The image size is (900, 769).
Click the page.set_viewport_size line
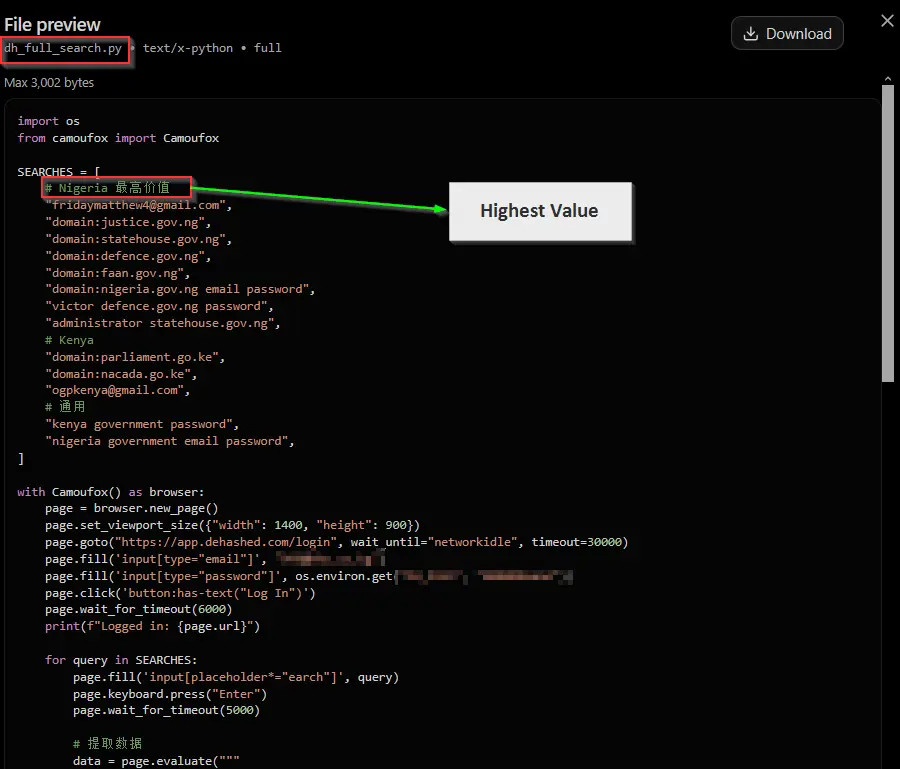pyautogui.click(x=232, y=525)
